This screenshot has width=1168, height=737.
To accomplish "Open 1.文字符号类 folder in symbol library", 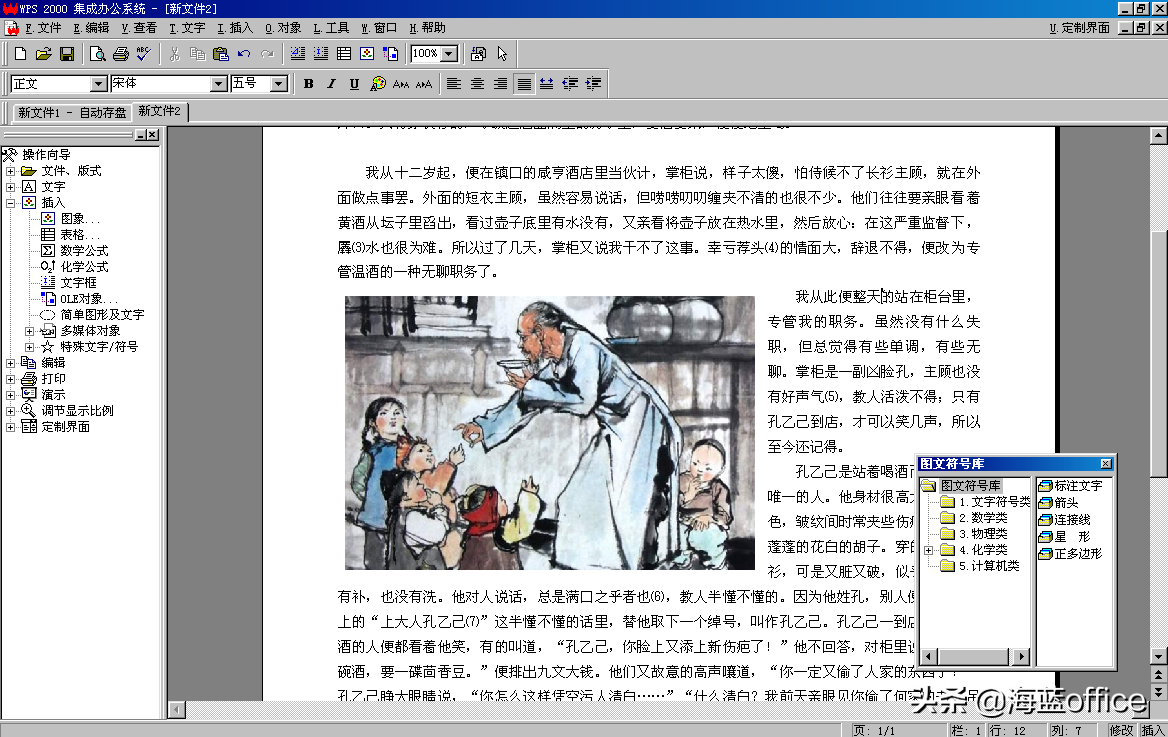I will (994, 502).
